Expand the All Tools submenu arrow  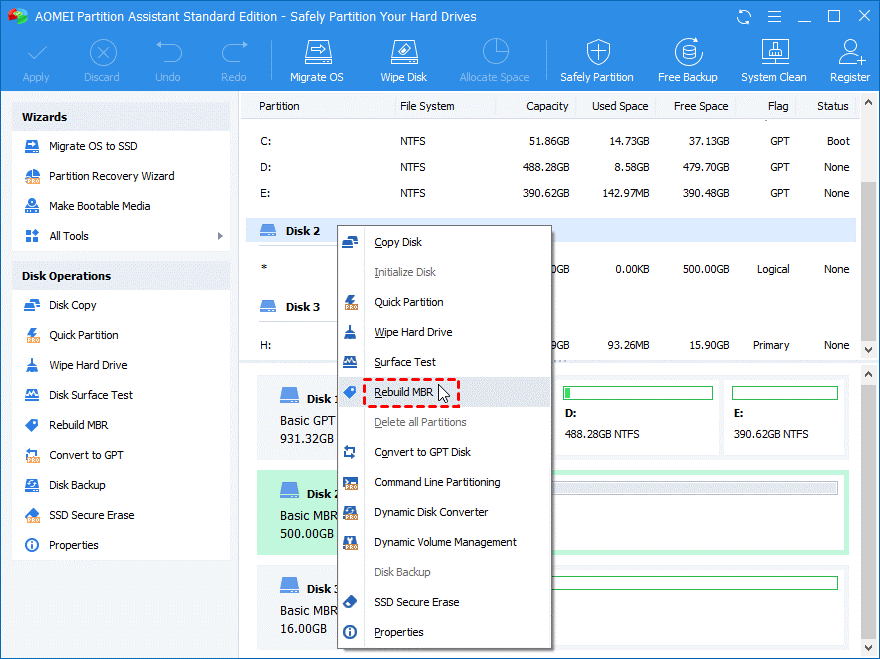tap(220, 236)
